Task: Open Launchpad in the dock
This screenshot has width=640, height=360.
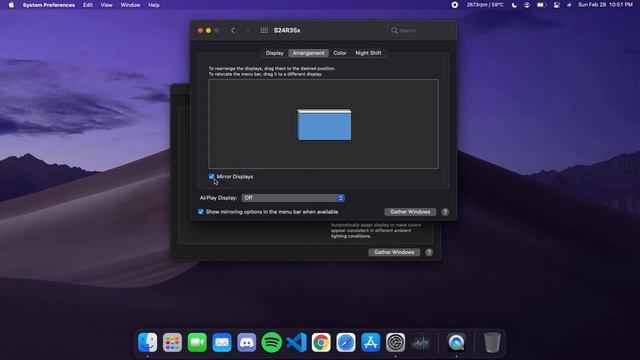Action: point(172,342)
